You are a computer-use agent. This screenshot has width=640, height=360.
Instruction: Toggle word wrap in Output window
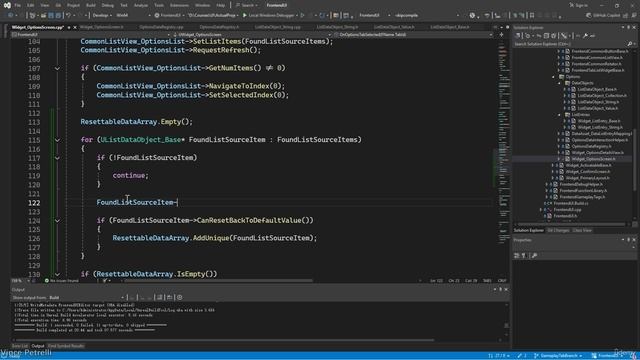pos(169,298)
